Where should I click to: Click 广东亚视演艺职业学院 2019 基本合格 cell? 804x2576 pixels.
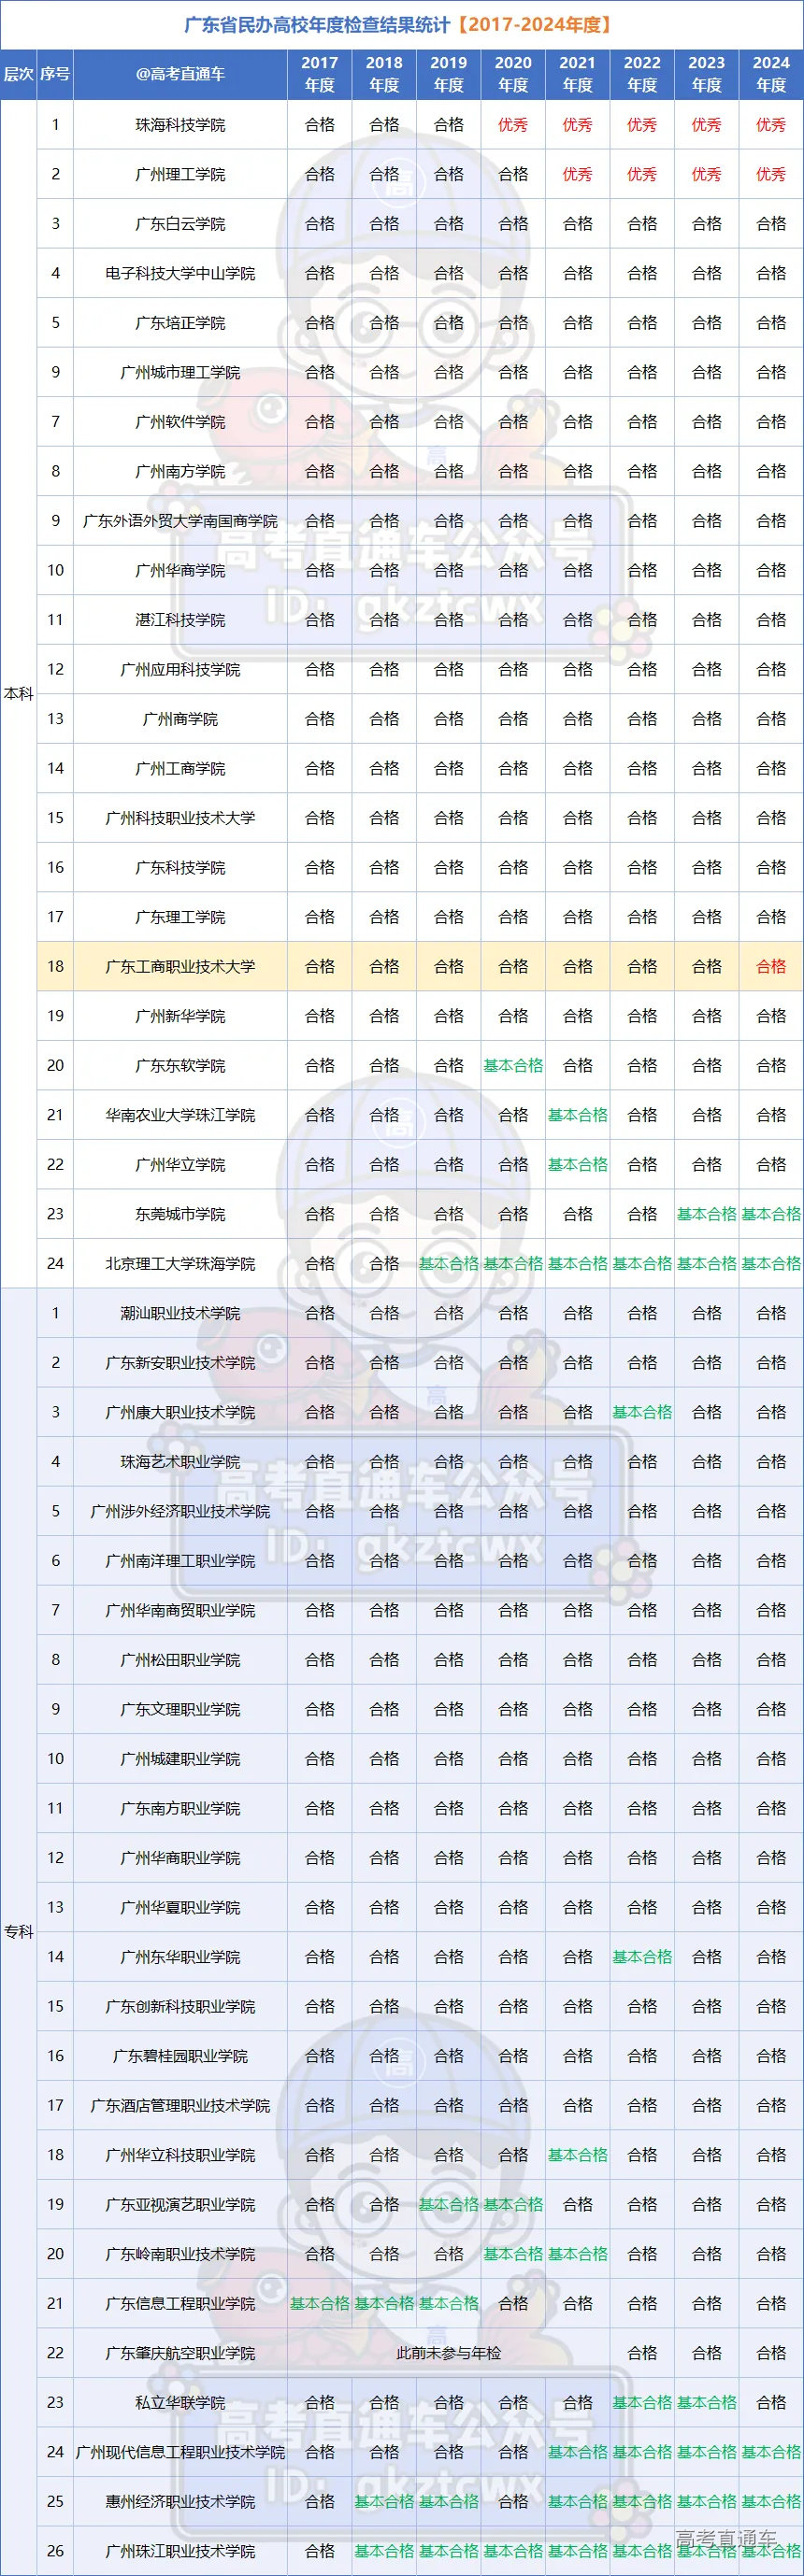[449, 2204]
